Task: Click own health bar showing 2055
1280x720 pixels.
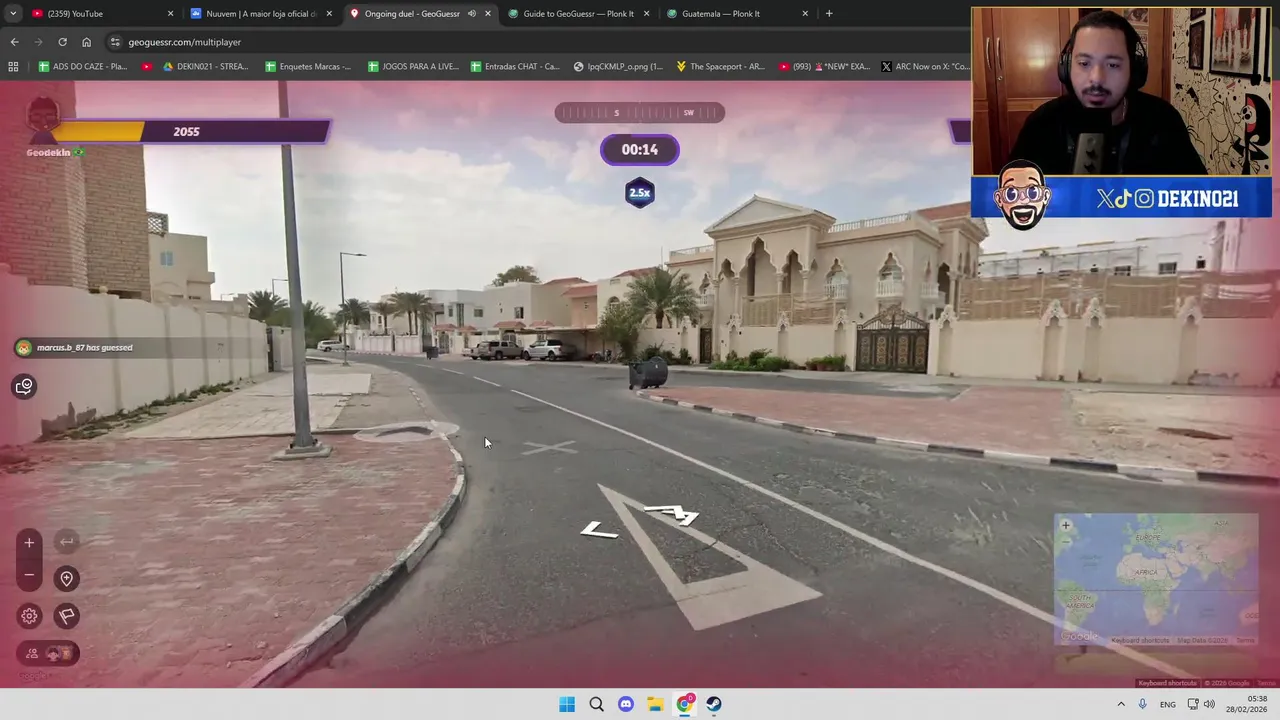Action: click(190, 131)
